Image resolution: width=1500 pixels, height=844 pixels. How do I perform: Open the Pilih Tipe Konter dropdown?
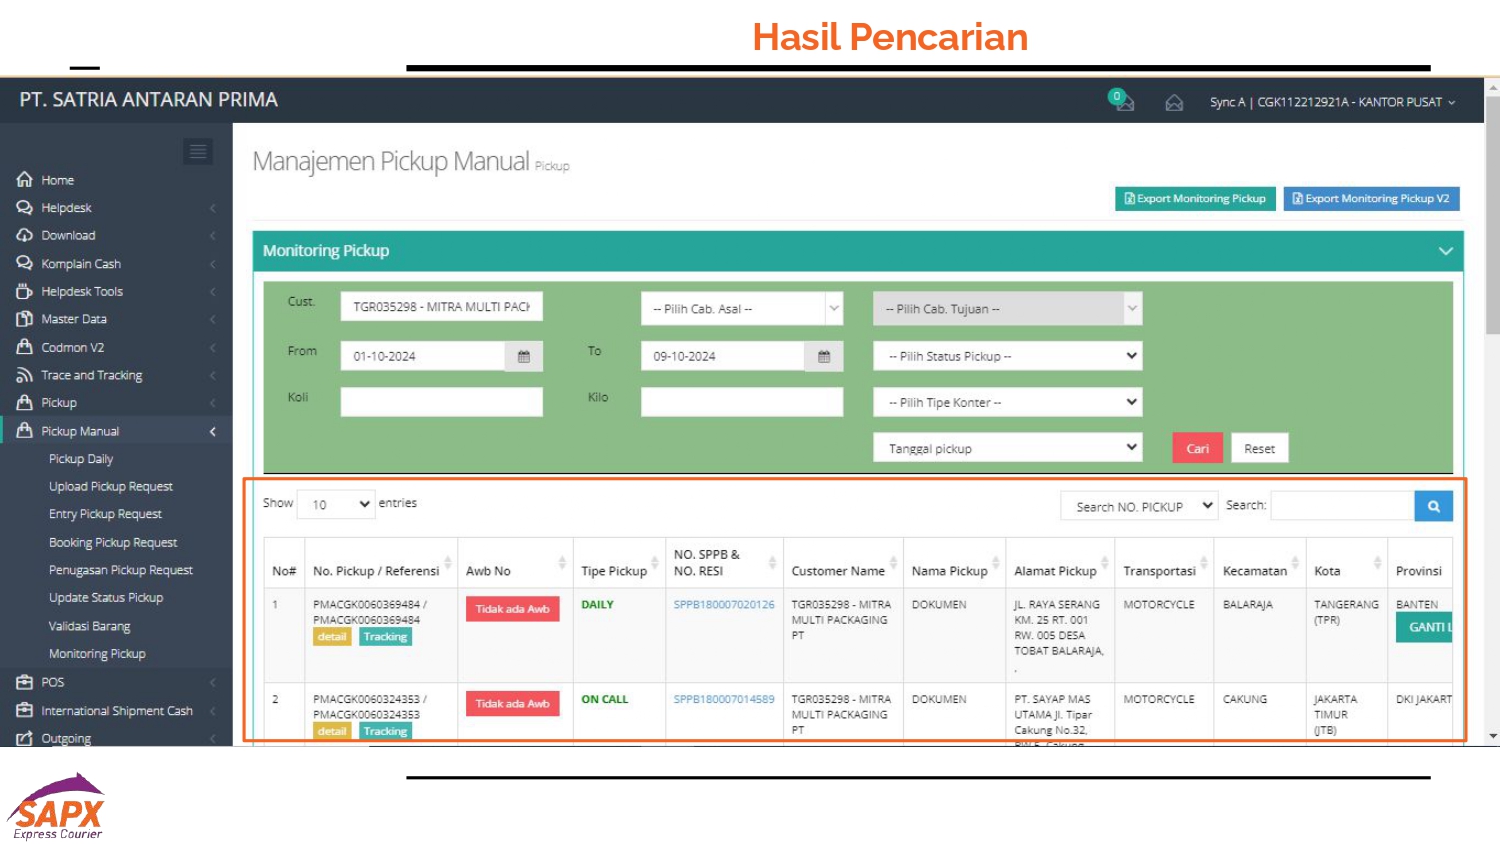[1007, 402]
